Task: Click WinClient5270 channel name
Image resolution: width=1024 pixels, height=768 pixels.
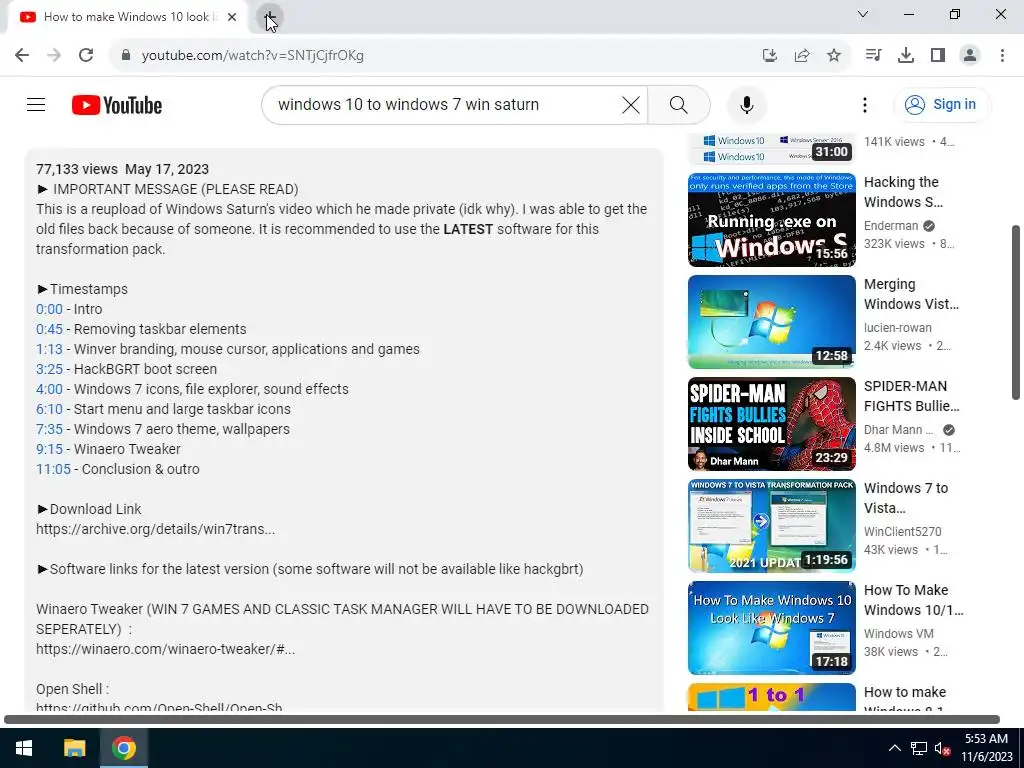Action: 903,532
